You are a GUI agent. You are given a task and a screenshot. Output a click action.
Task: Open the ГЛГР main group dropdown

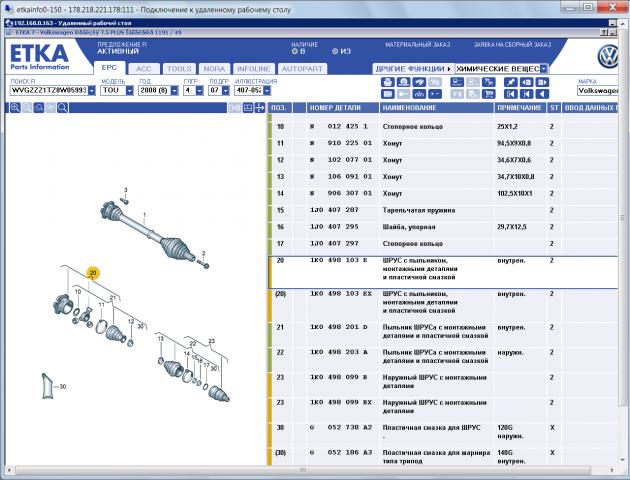click(200, 90)
